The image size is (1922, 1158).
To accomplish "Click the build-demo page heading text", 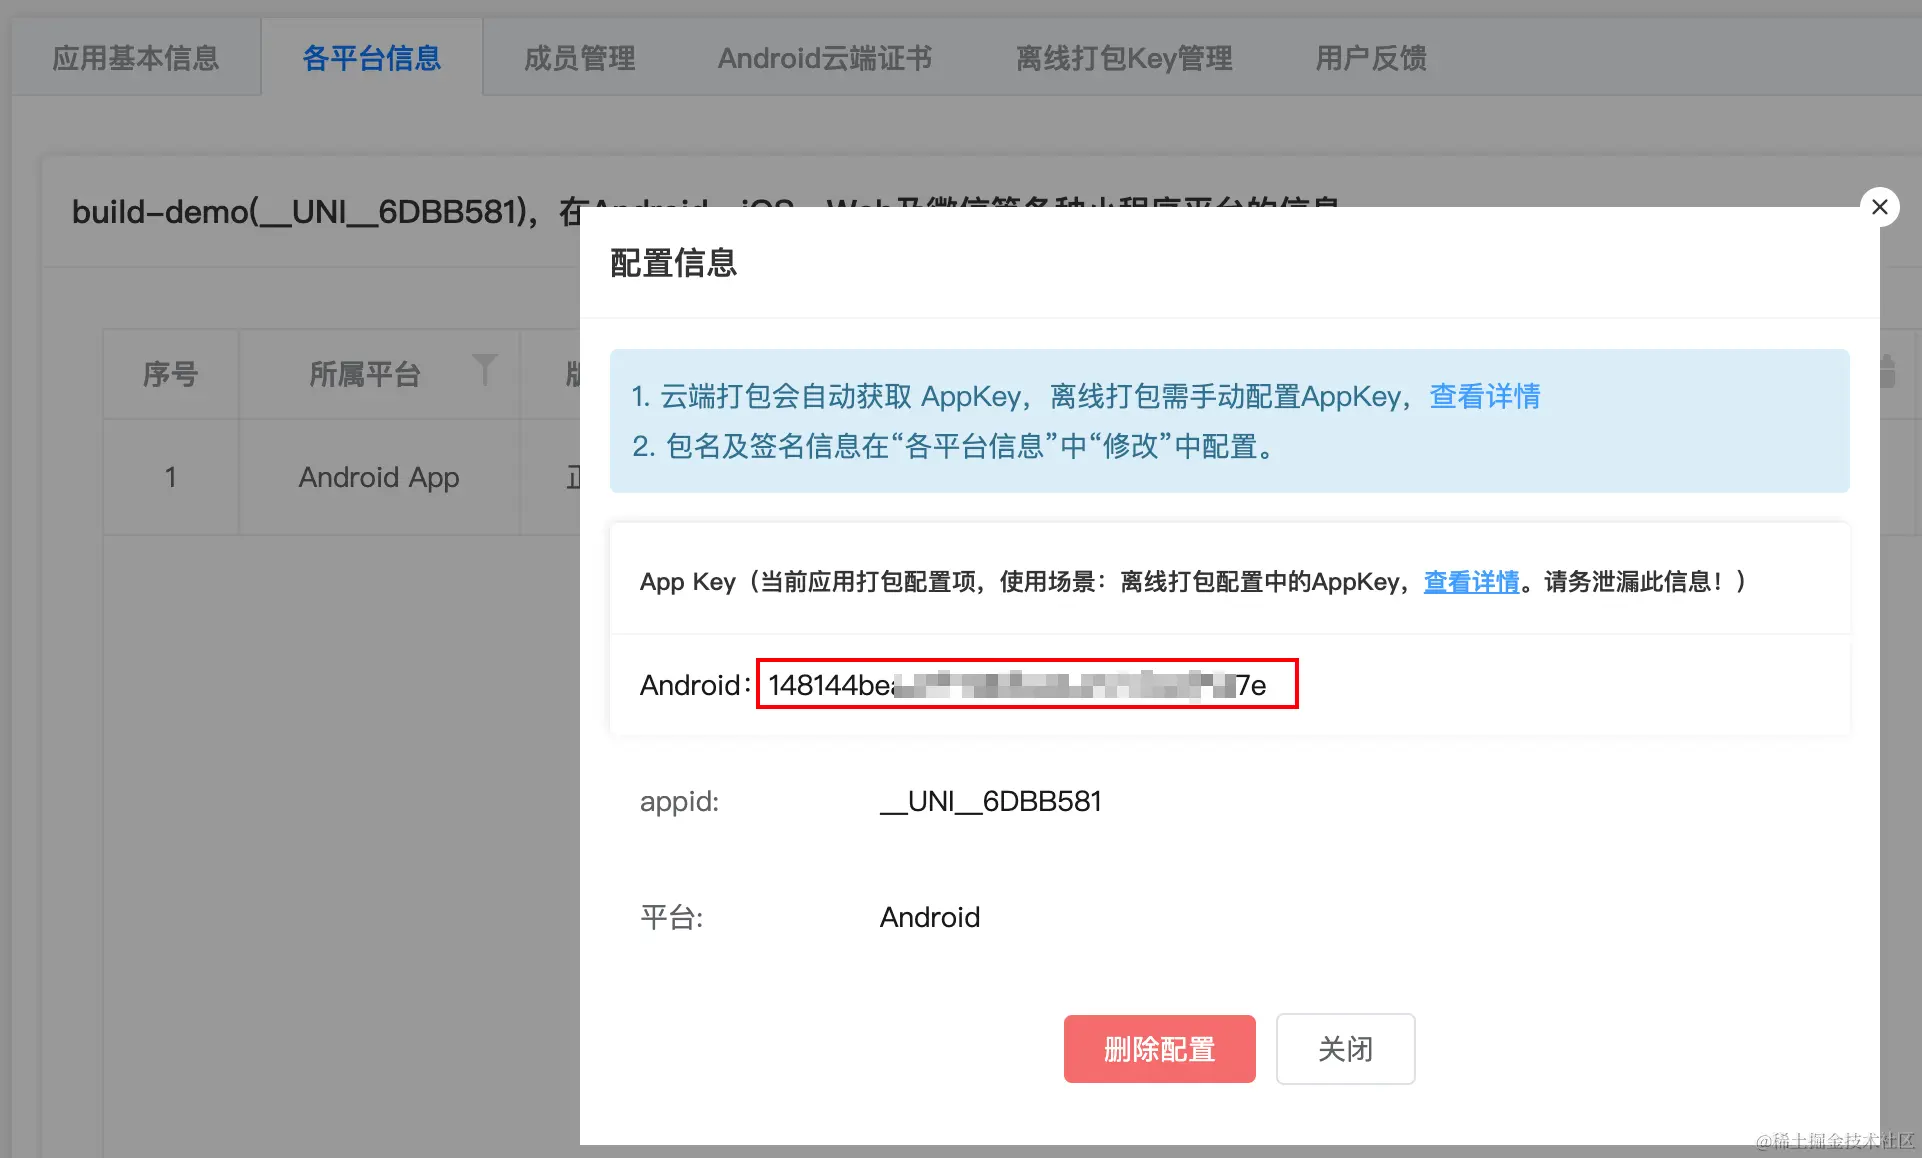I will [x=300, y=212].
